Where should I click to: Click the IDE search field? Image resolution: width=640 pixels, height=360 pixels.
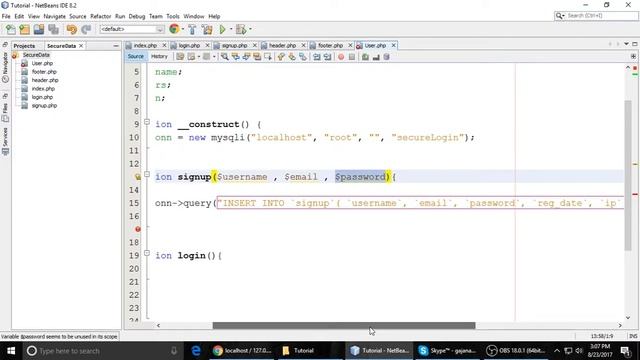pos(596,16)
